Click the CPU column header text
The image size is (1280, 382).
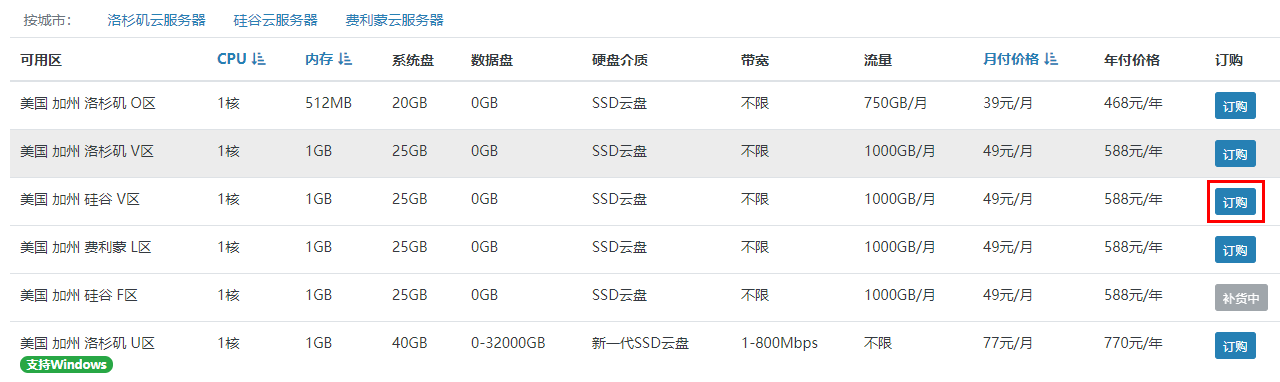(231, 60)
